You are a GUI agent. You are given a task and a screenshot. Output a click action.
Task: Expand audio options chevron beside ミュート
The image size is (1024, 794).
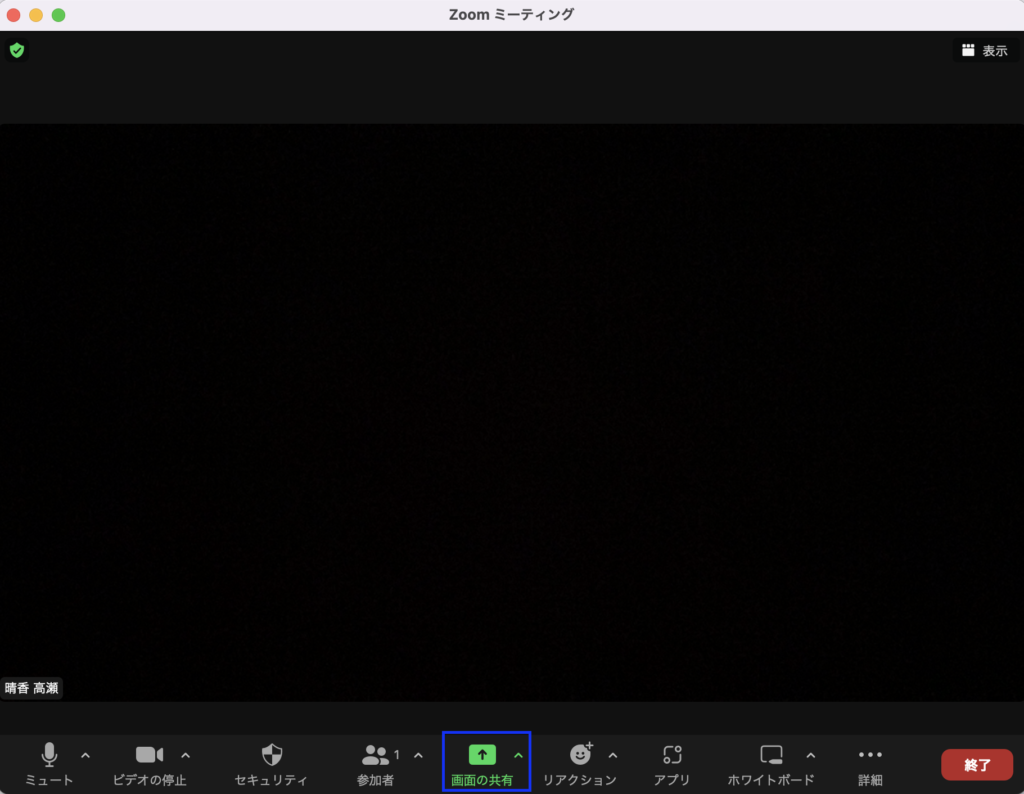[85, 755]
